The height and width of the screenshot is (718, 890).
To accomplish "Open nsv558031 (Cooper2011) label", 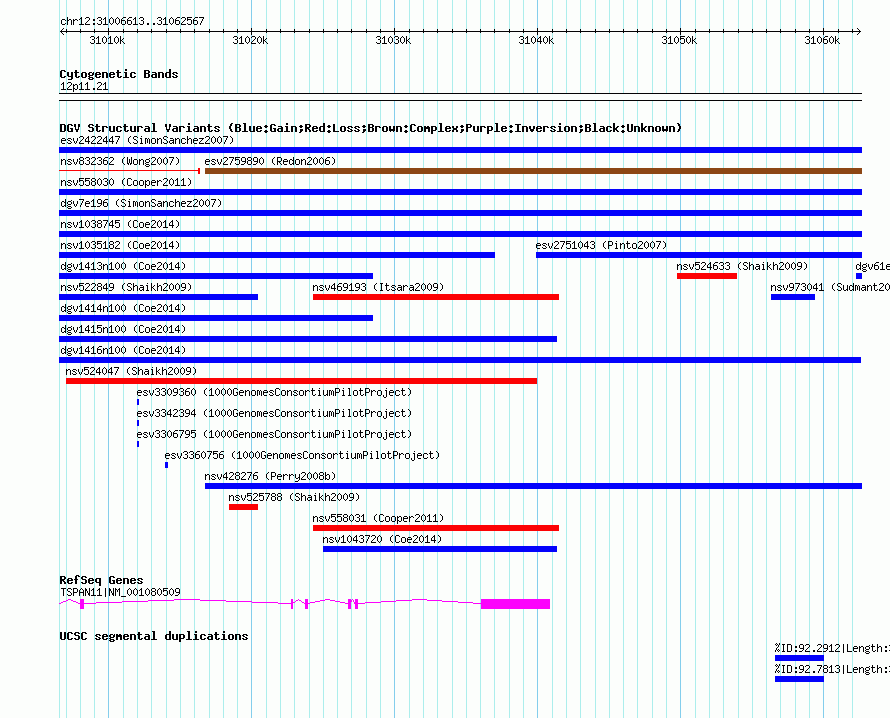I will click(x=378, y=518).
